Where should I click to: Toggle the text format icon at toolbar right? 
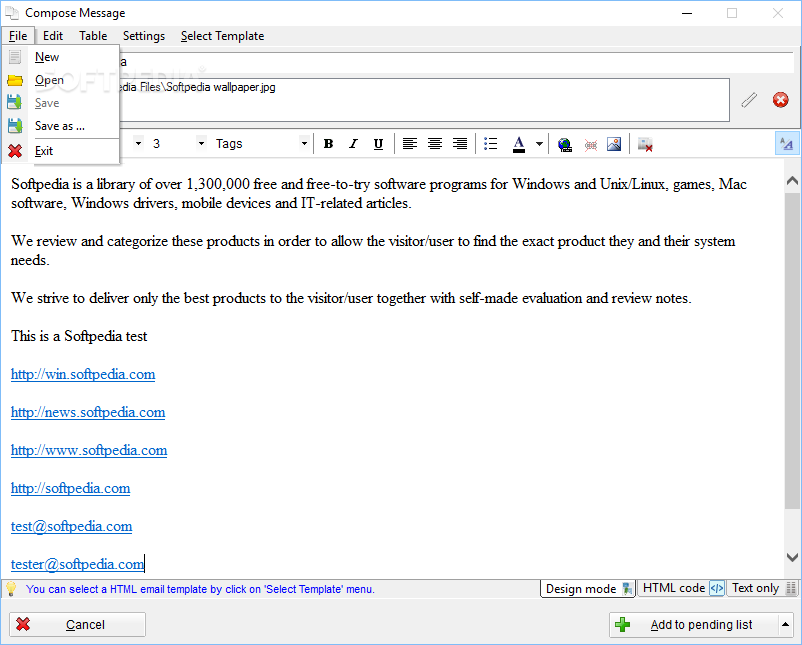[x=786, y=144]
